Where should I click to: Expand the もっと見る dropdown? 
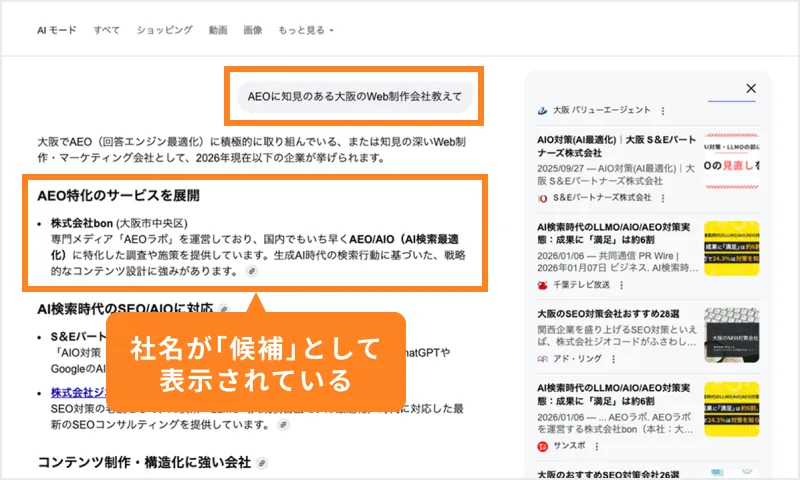pos(305,30)
